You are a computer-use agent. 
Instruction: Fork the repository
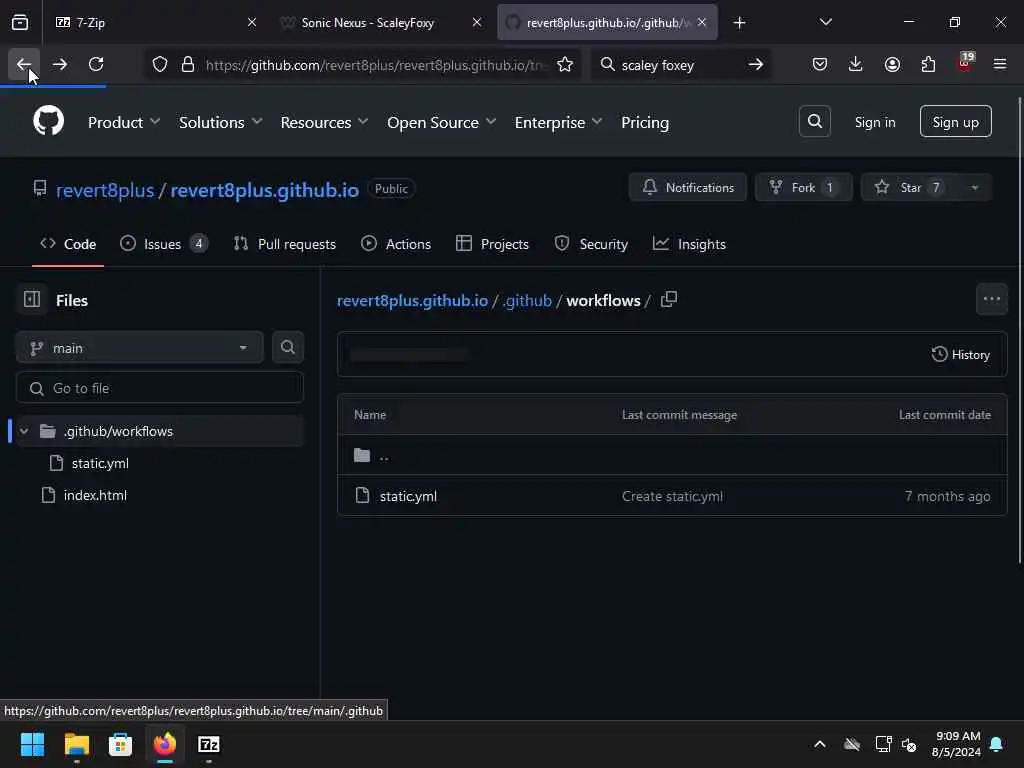point(804,187)
